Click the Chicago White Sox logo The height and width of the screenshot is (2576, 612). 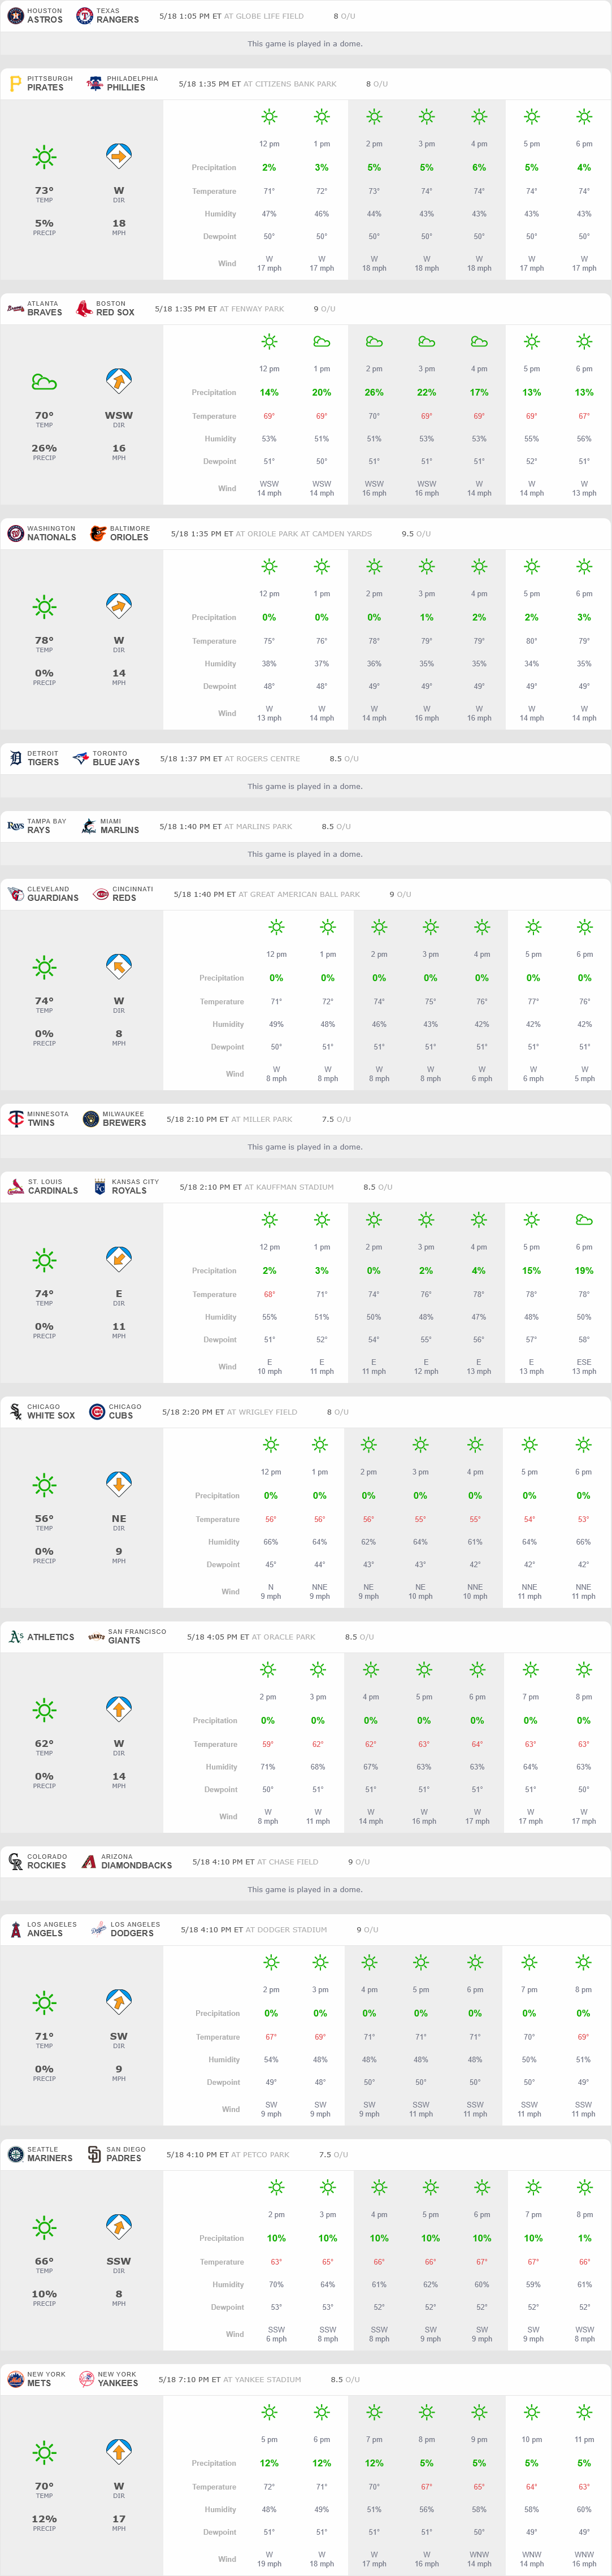point(15,1413)
